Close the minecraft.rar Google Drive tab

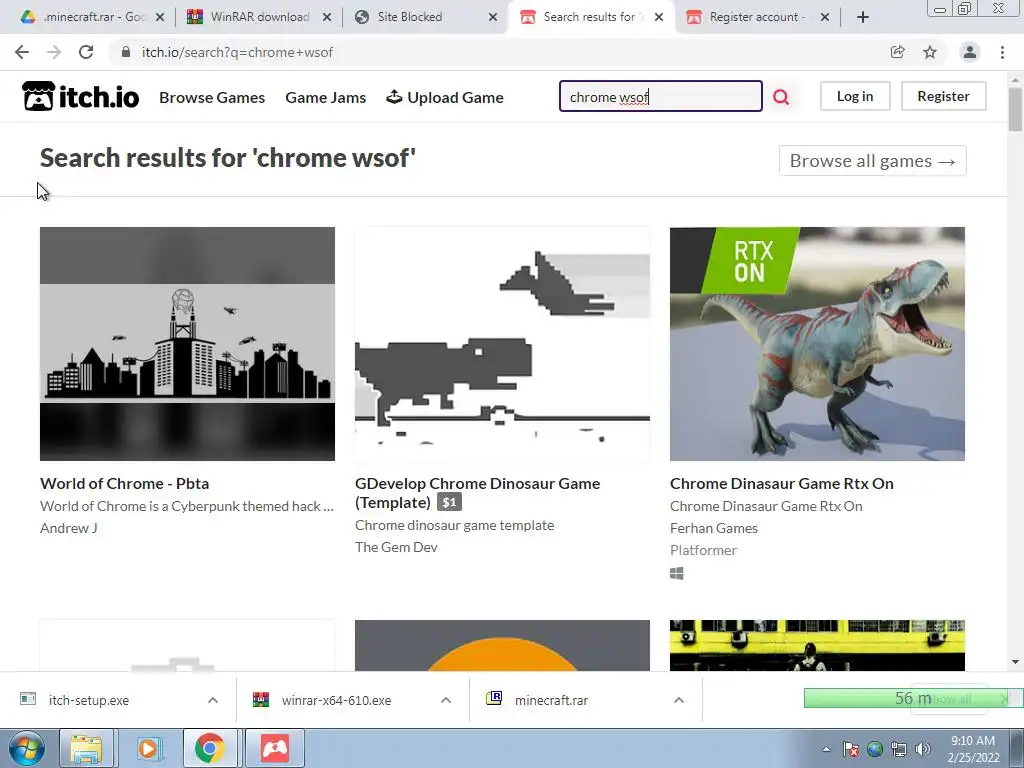point(160,17)
